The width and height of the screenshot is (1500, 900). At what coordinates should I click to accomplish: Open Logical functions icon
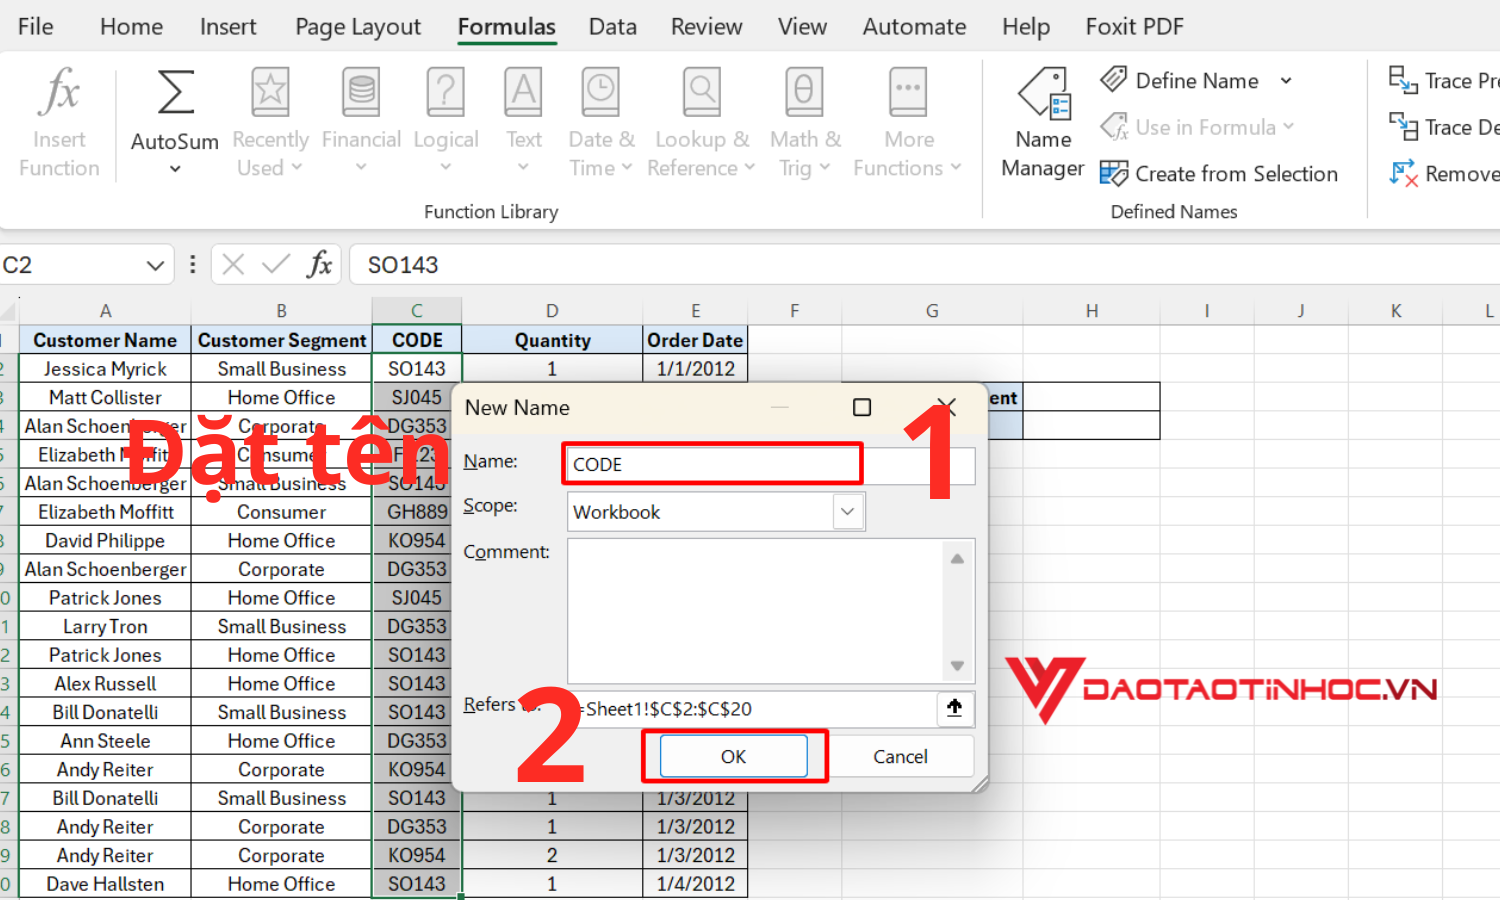coord(446,92)
